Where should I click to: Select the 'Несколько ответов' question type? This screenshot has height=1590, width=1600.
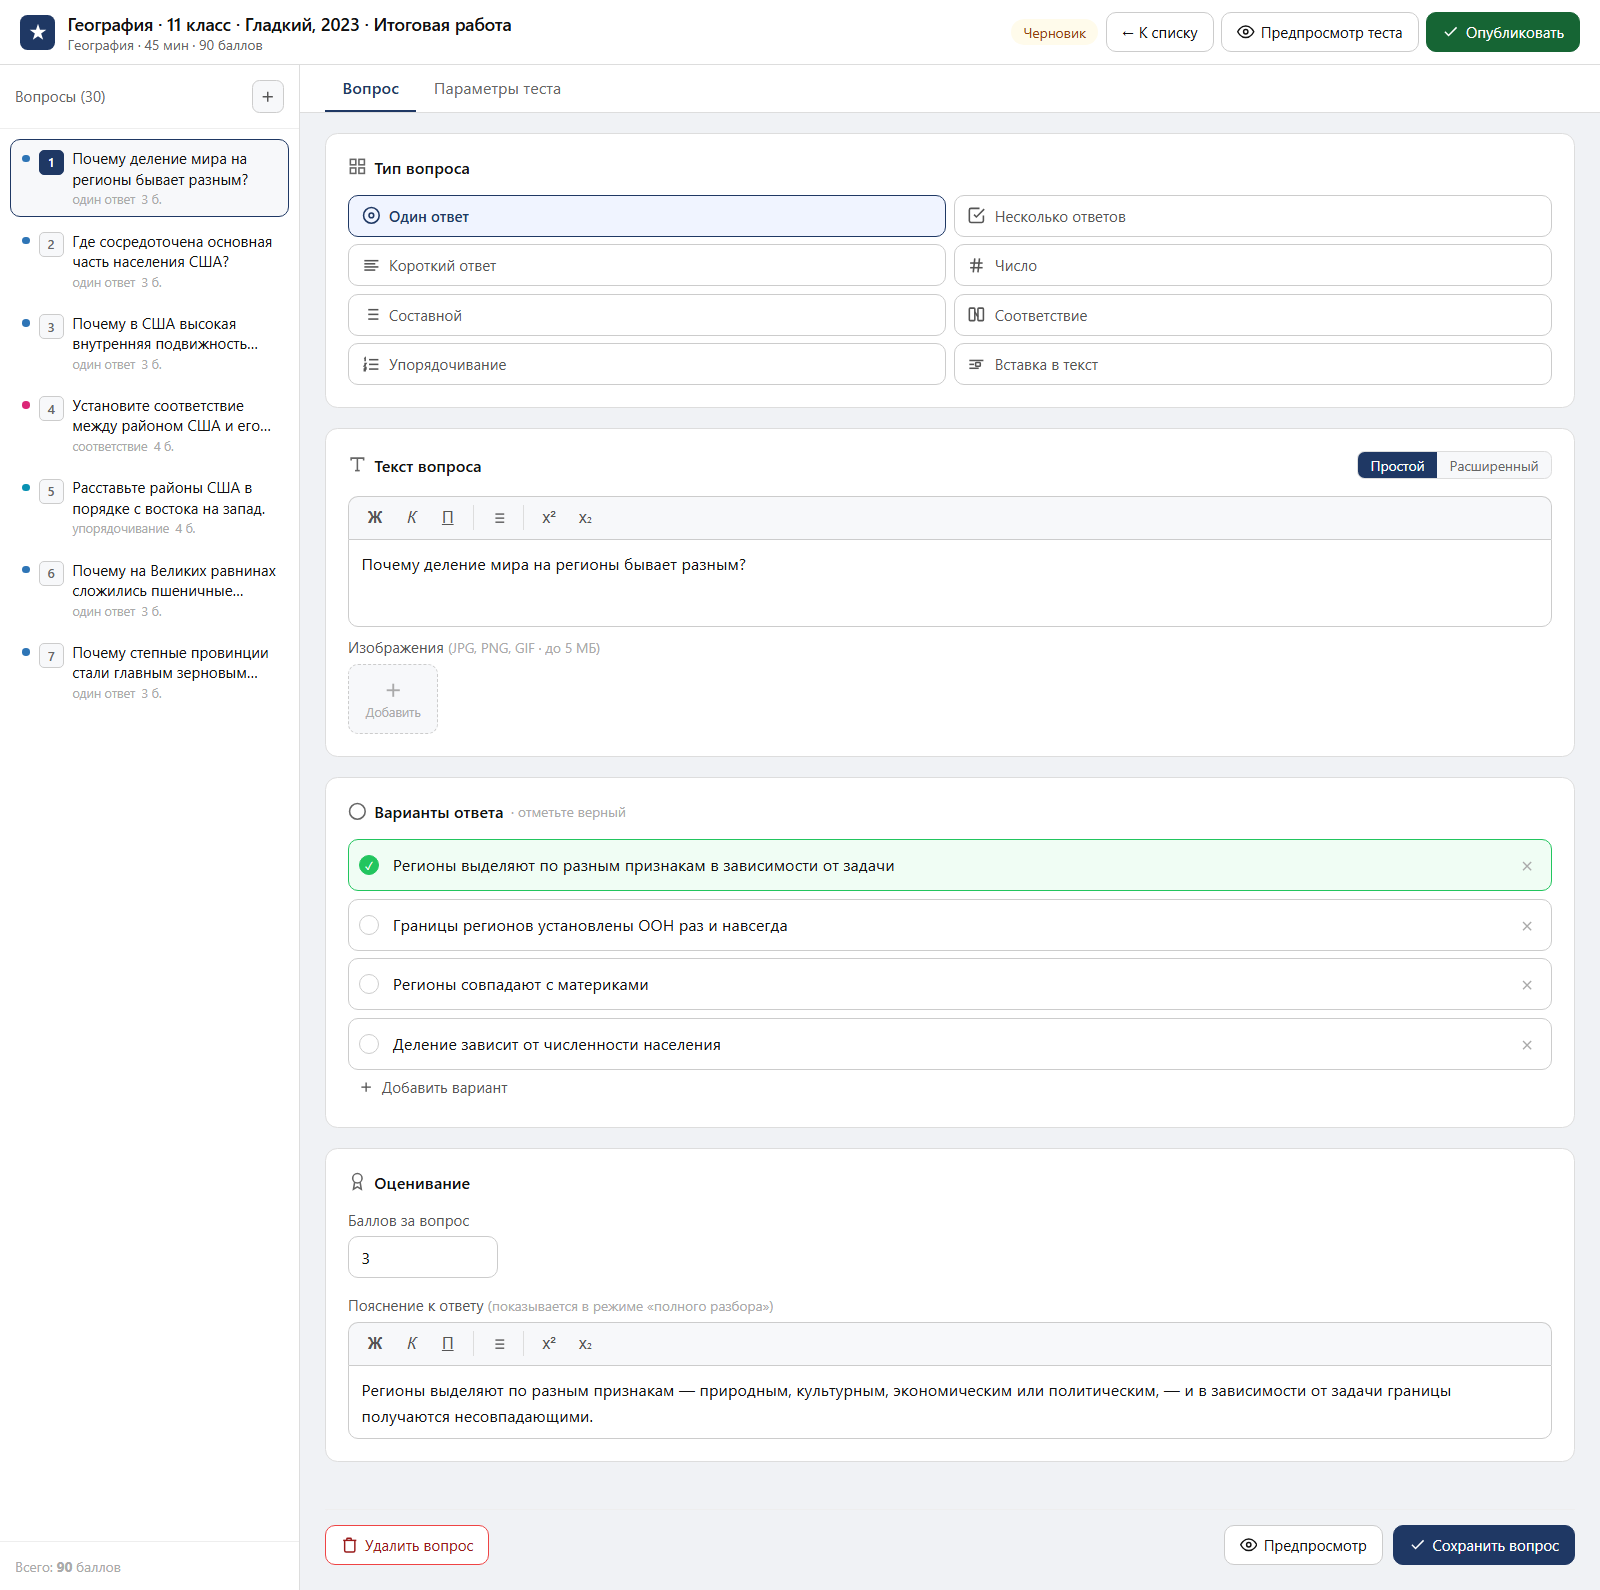pyautogui.click(x=1252, y=216)
